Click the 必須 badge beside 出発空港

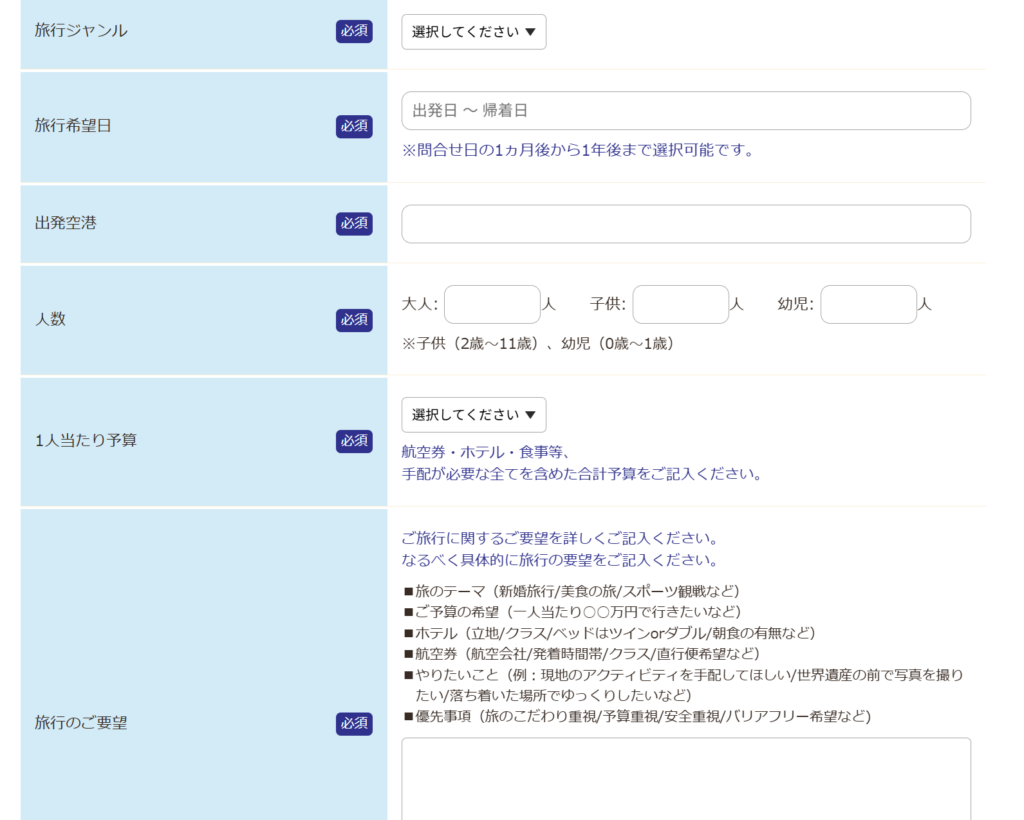tap(354, 223)
